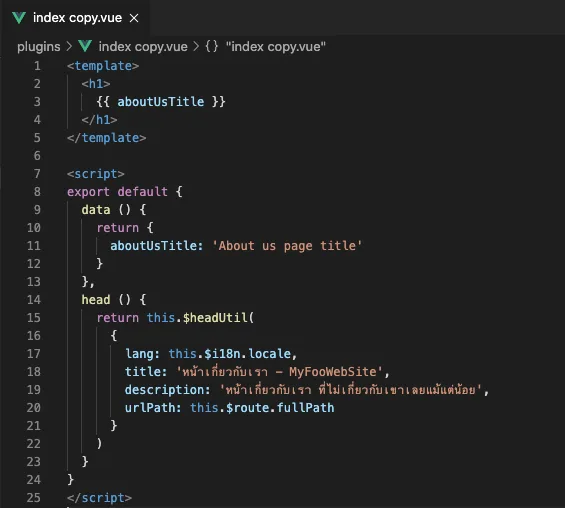The image size is (565, 508).
Task: Click export default on line 8
Action: tap(117, 192)
